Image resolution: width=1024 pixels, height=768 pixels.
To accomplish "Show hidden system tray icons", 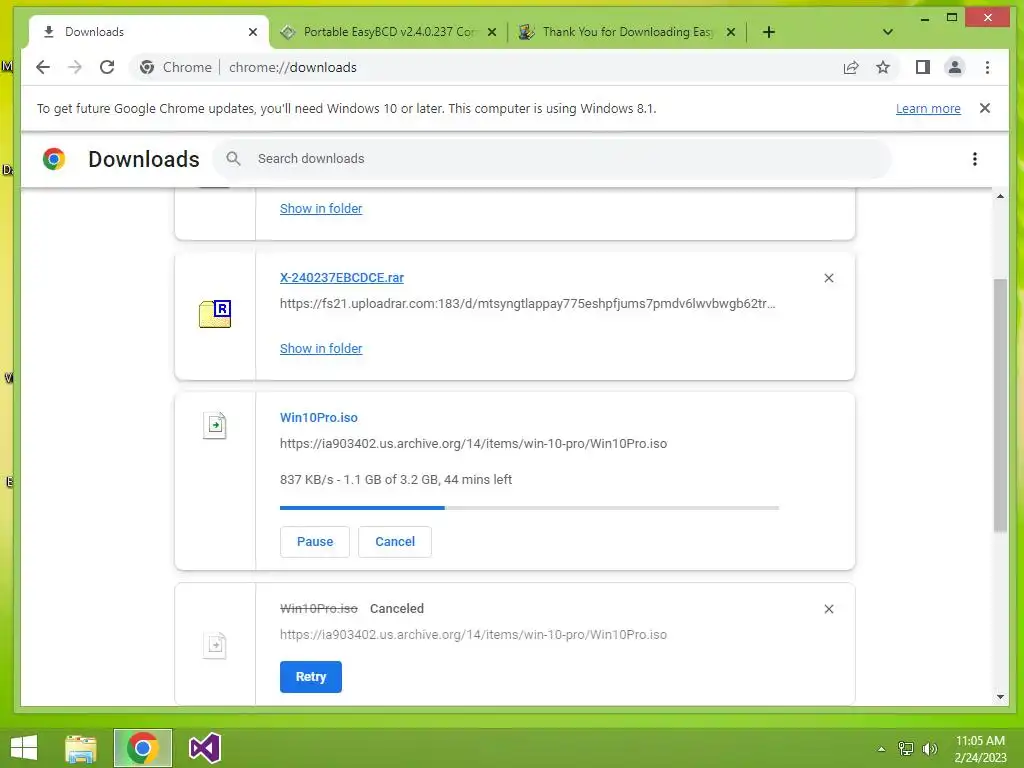I will pyautogui.click(x=881, y=749).
